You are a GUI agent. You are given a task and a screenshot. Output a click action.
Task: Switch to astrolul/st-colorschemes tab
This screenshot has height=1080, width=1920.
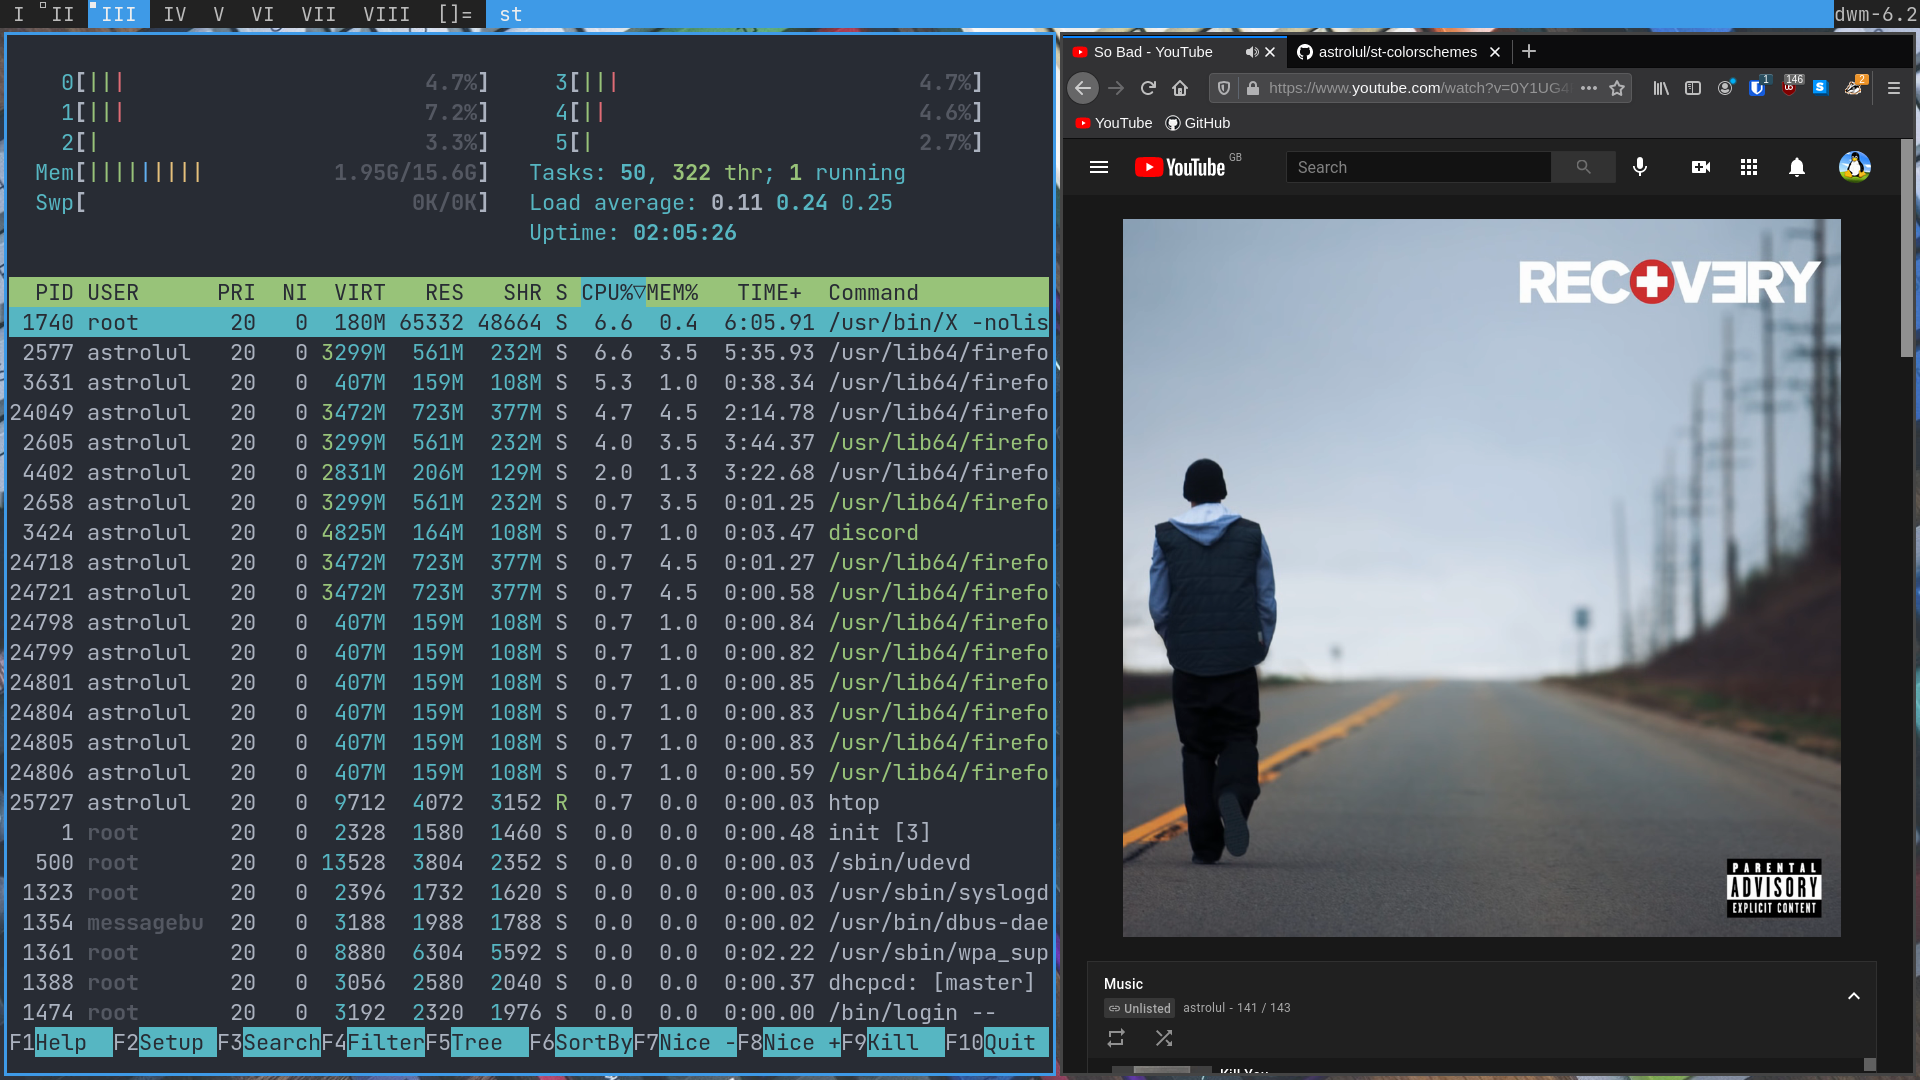1396,52
